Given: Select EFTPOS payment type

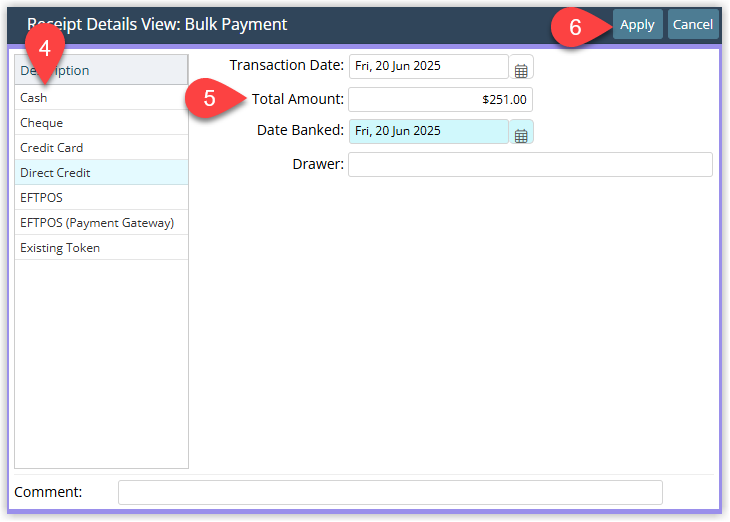Looking at the screenshot, I should (x=101, y=197).
